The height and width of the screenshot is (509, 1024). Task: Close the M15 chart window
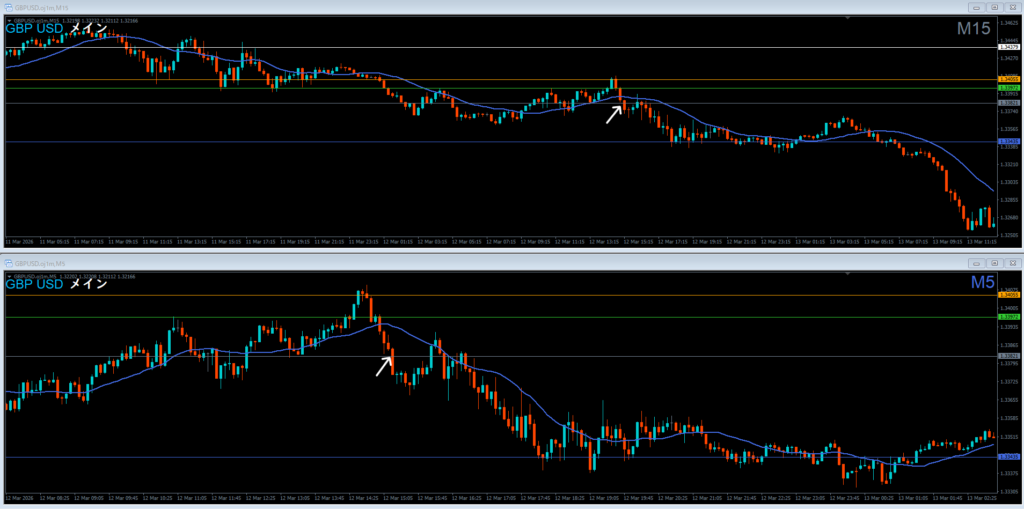point(1012,7)
